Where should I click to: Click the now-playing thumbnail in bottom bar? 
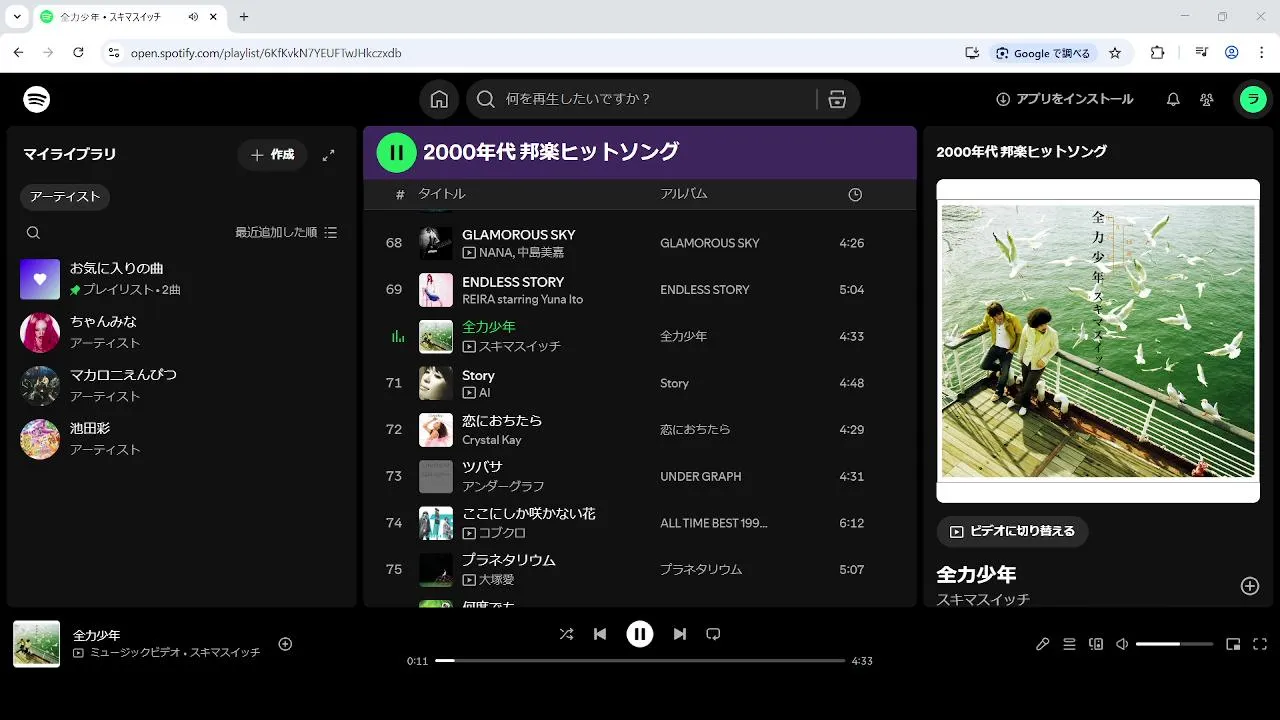coord(37,644)
